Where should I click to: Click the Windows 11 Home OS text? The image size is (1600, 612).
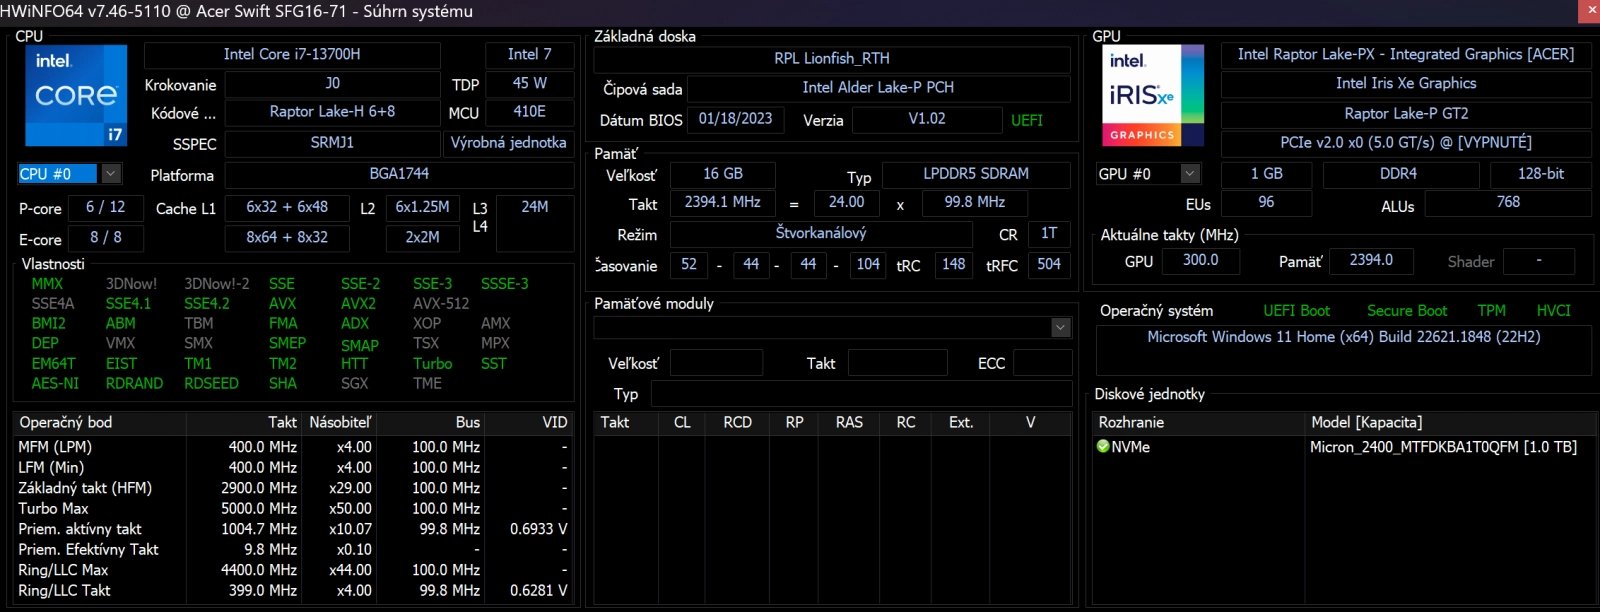pyautogui.click(x=1343, y=337)
